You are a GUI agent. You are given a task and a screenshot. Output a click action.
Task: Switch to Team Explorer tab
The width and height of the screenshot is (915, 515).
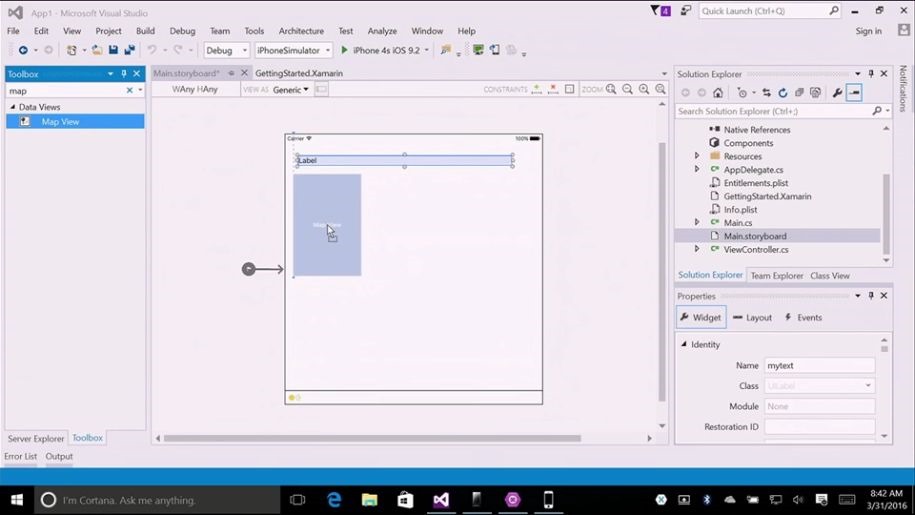click(x=777, y=275)
